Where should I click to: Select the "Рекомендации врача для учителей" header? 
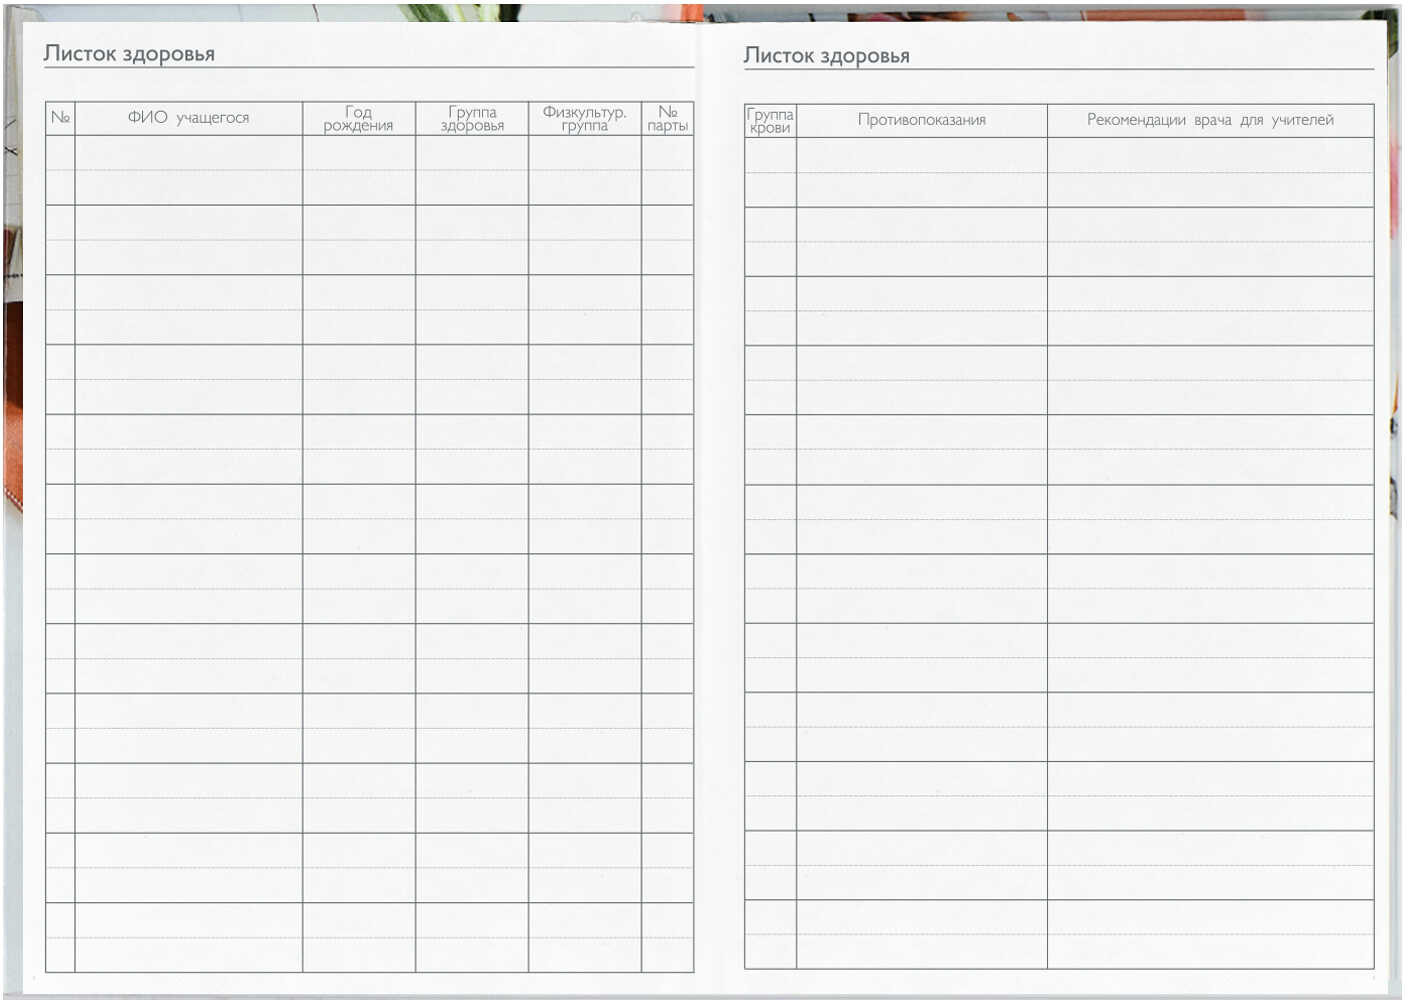click(x=1210, y=120)
